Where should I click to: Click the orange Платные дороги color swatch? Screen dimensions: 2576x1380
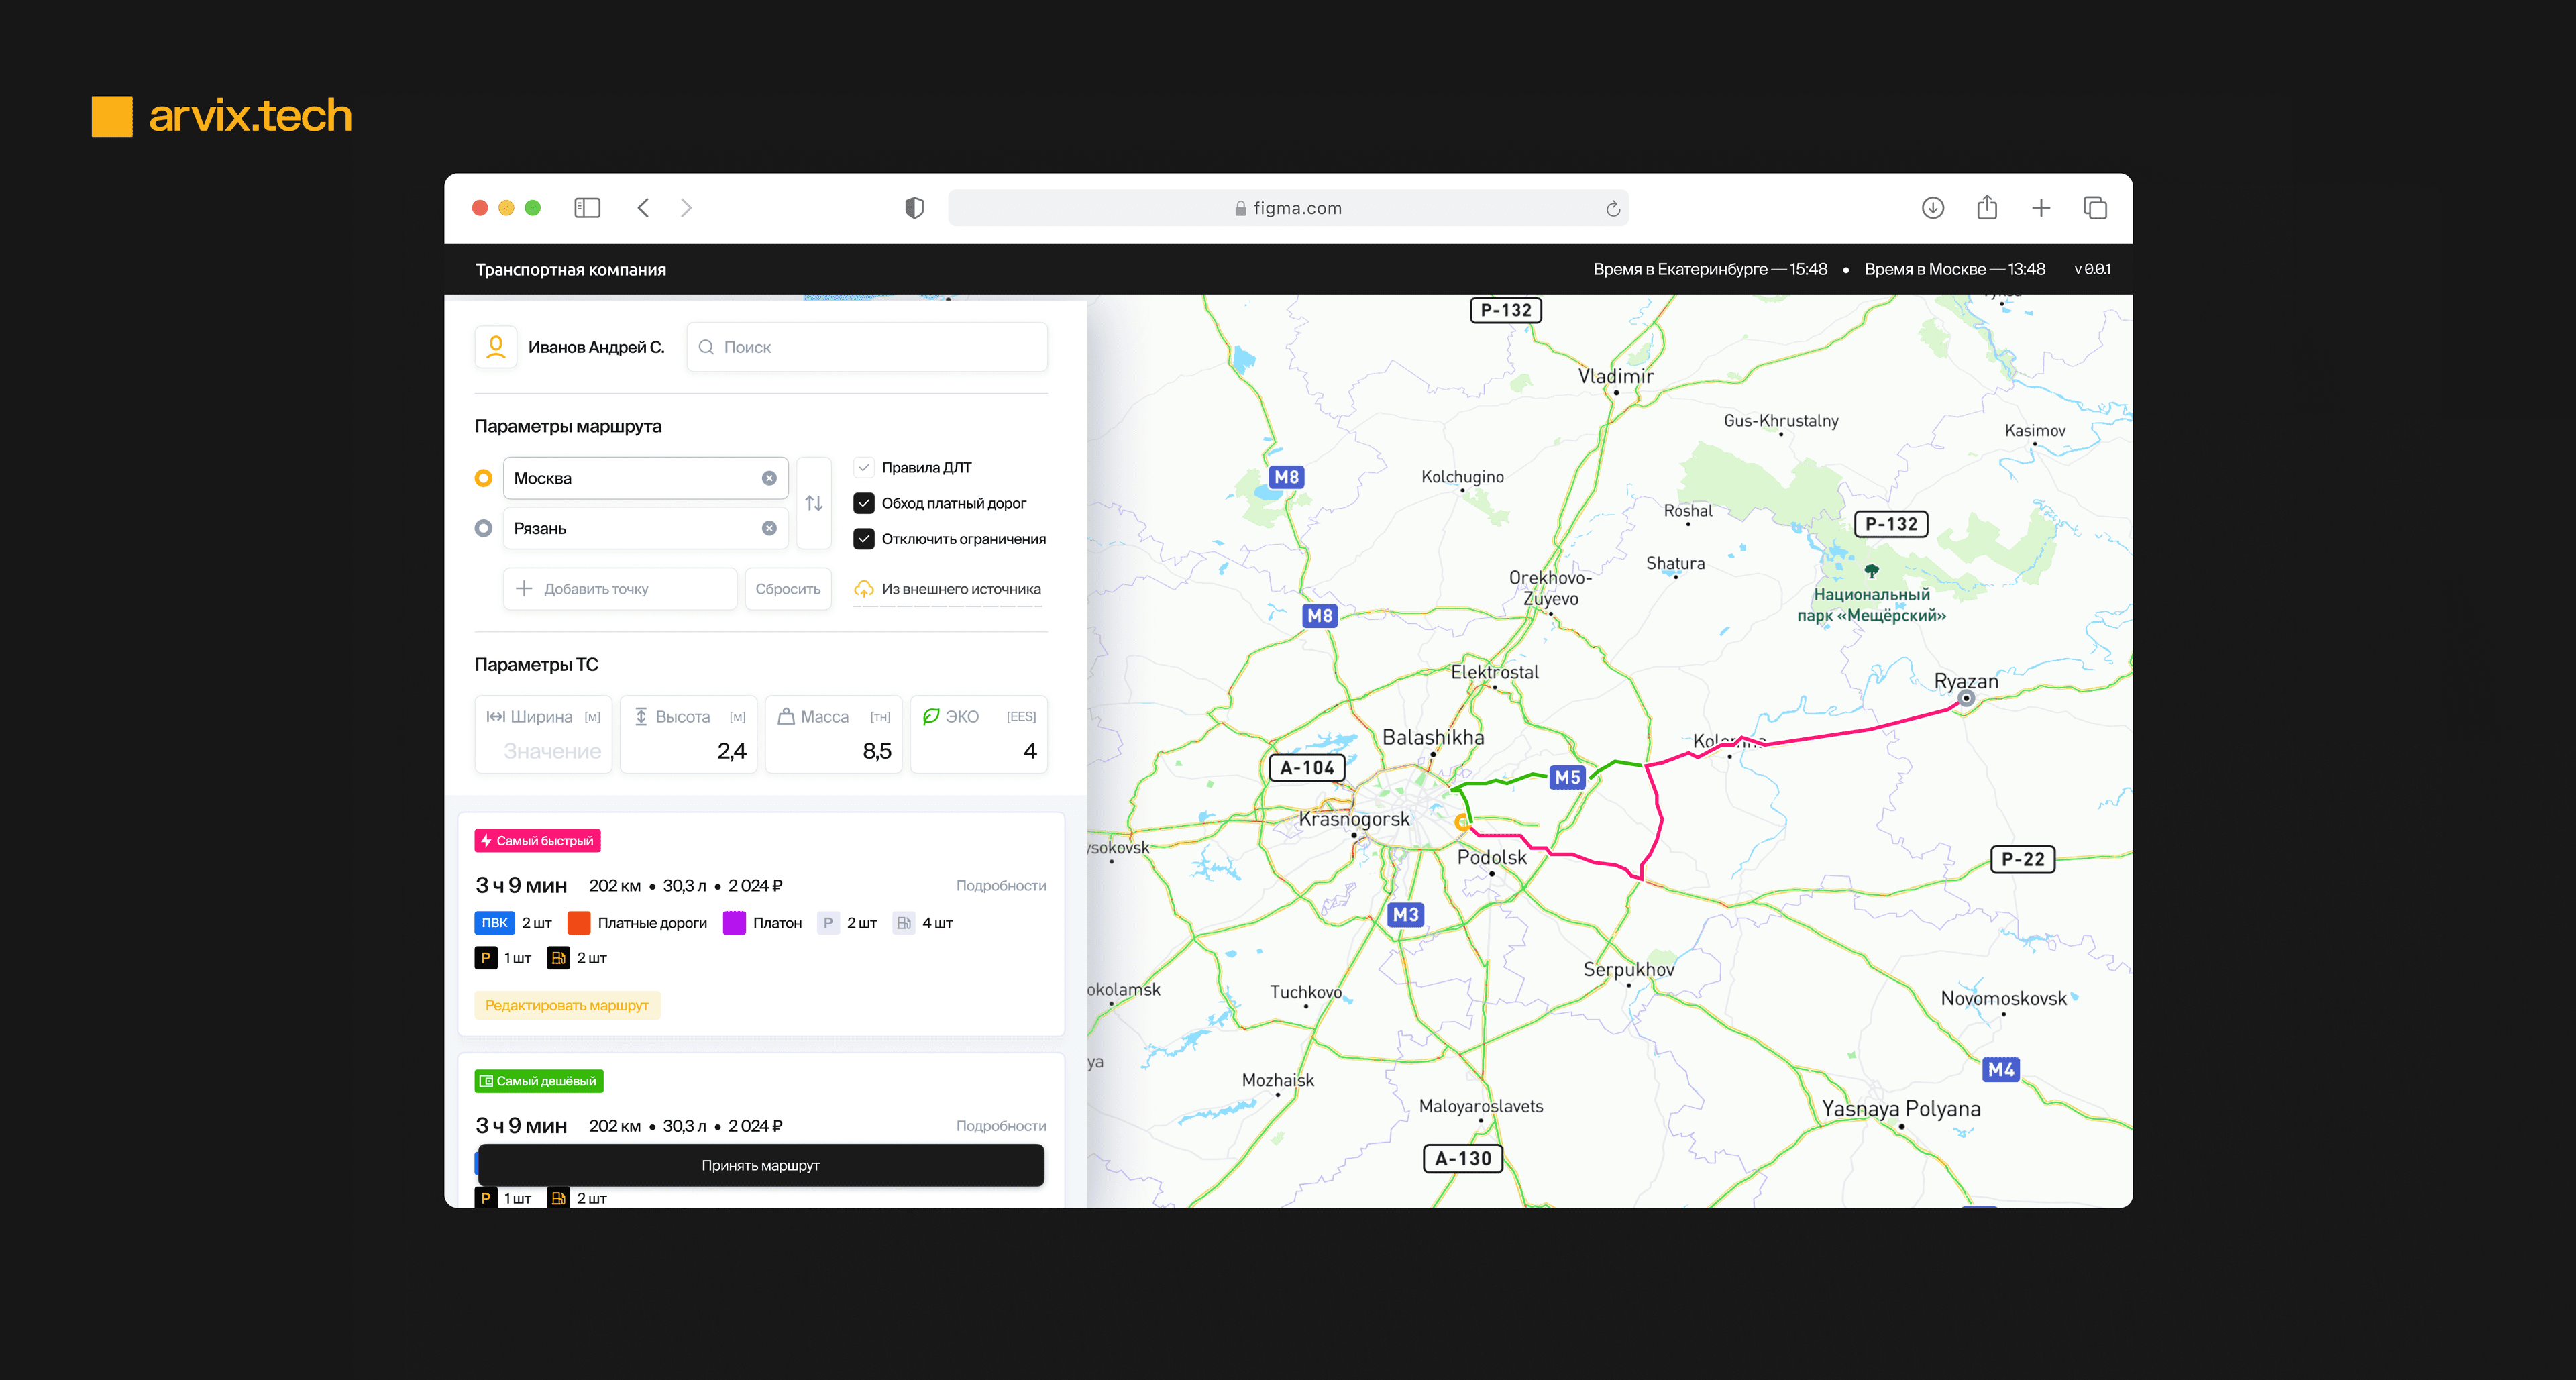tap(579, 923)
